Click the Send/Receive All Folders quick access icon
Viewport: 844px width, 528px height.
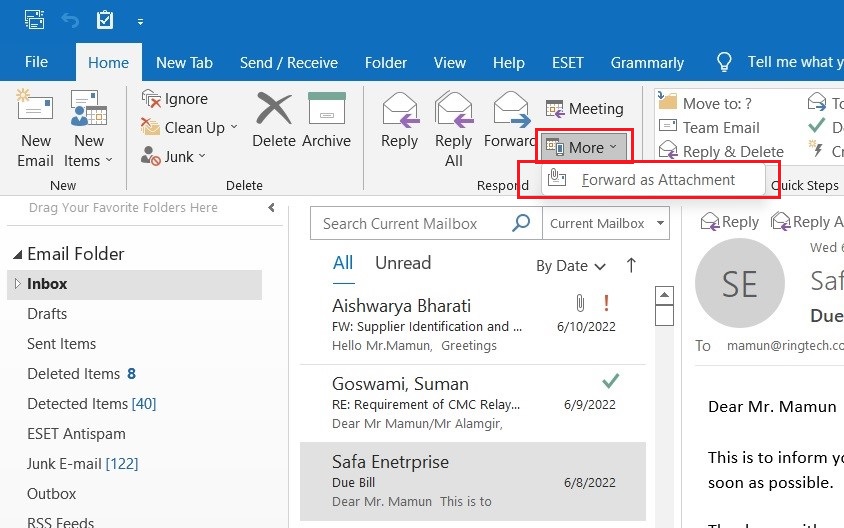tap(34, 20)
